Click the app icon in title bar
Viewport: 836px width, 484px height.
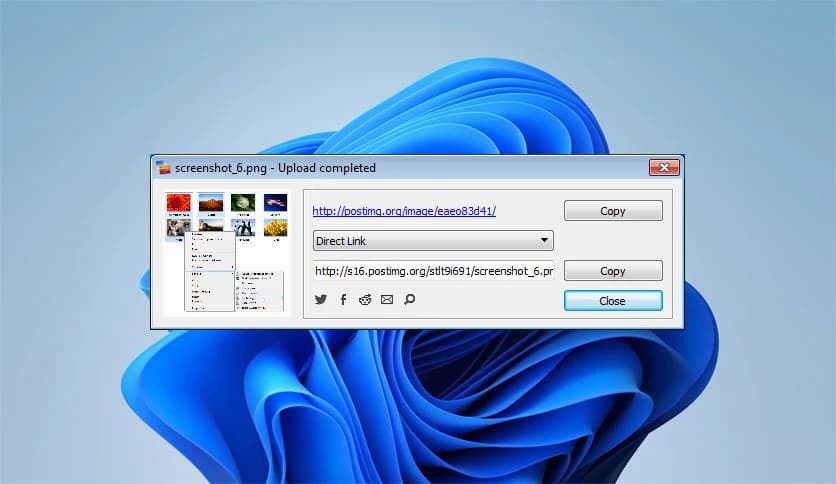(164, 168)
